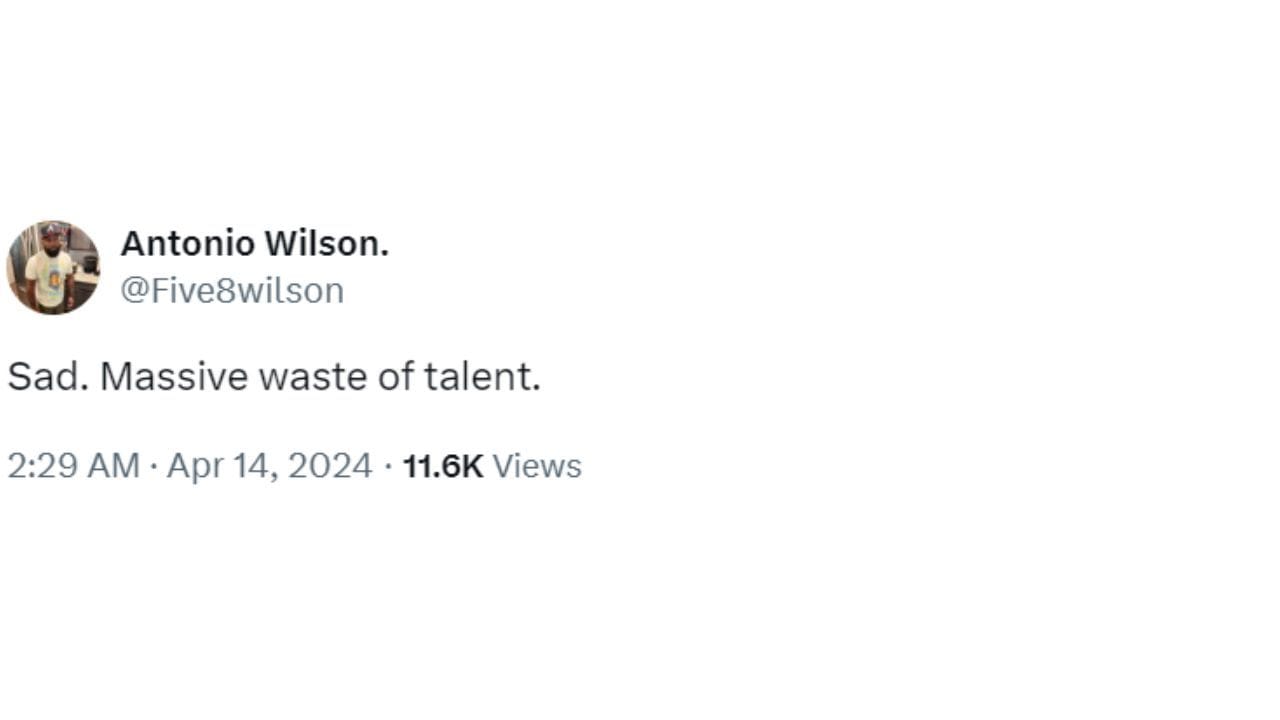Click Antonio Wilson's profile avatar
1280x720 pixels.
[x=53, y=267]
